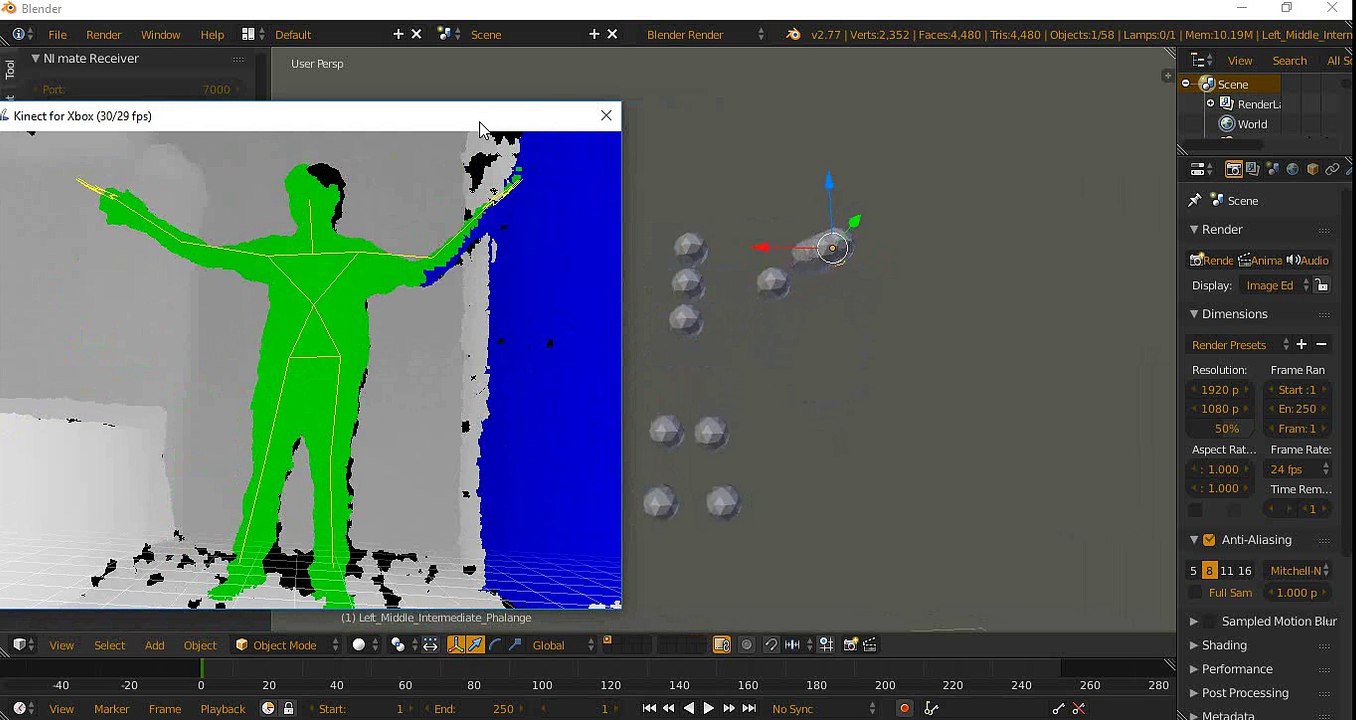Toggle proportional editing circle icon
The height and width of the screenshot is (720, 1356).
[747, 645]
